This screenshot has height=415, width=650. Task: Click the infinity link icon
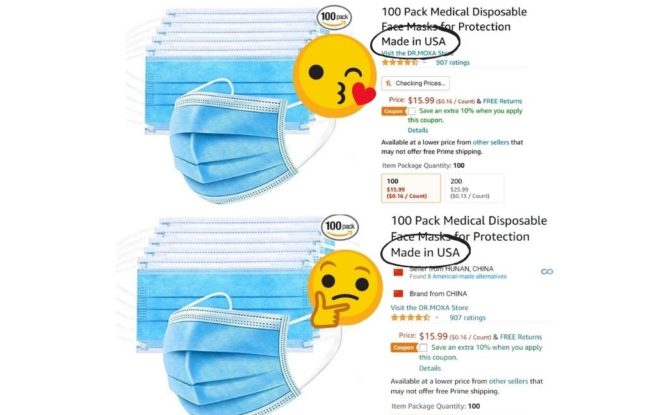[547, 272]
